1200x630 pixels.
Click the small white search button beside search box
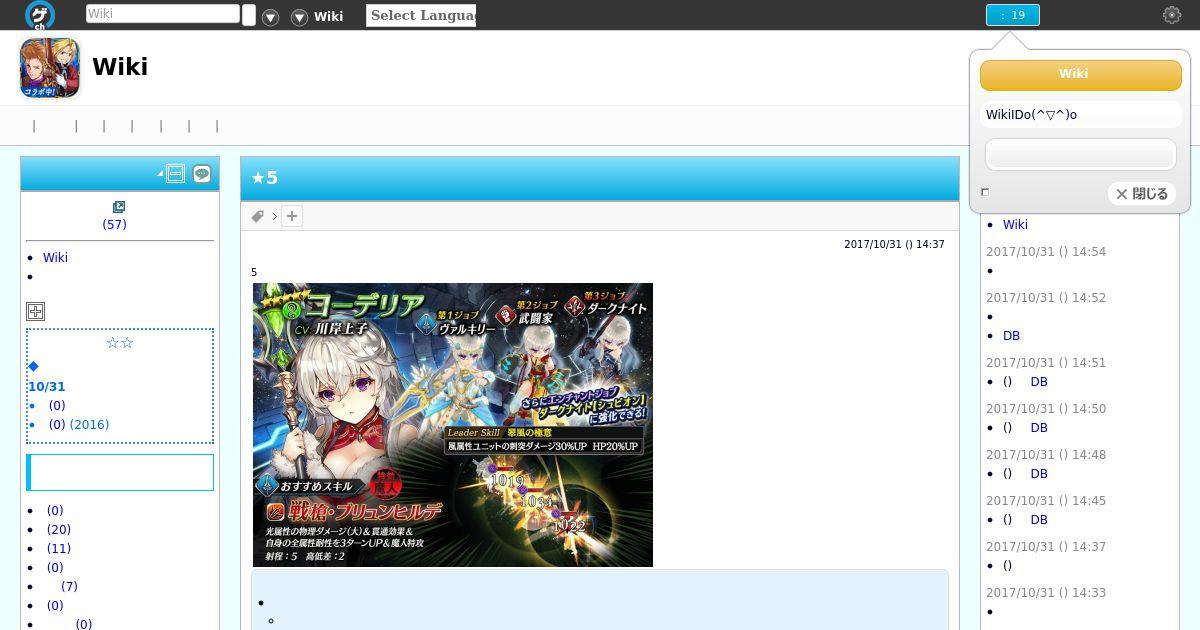249,16
